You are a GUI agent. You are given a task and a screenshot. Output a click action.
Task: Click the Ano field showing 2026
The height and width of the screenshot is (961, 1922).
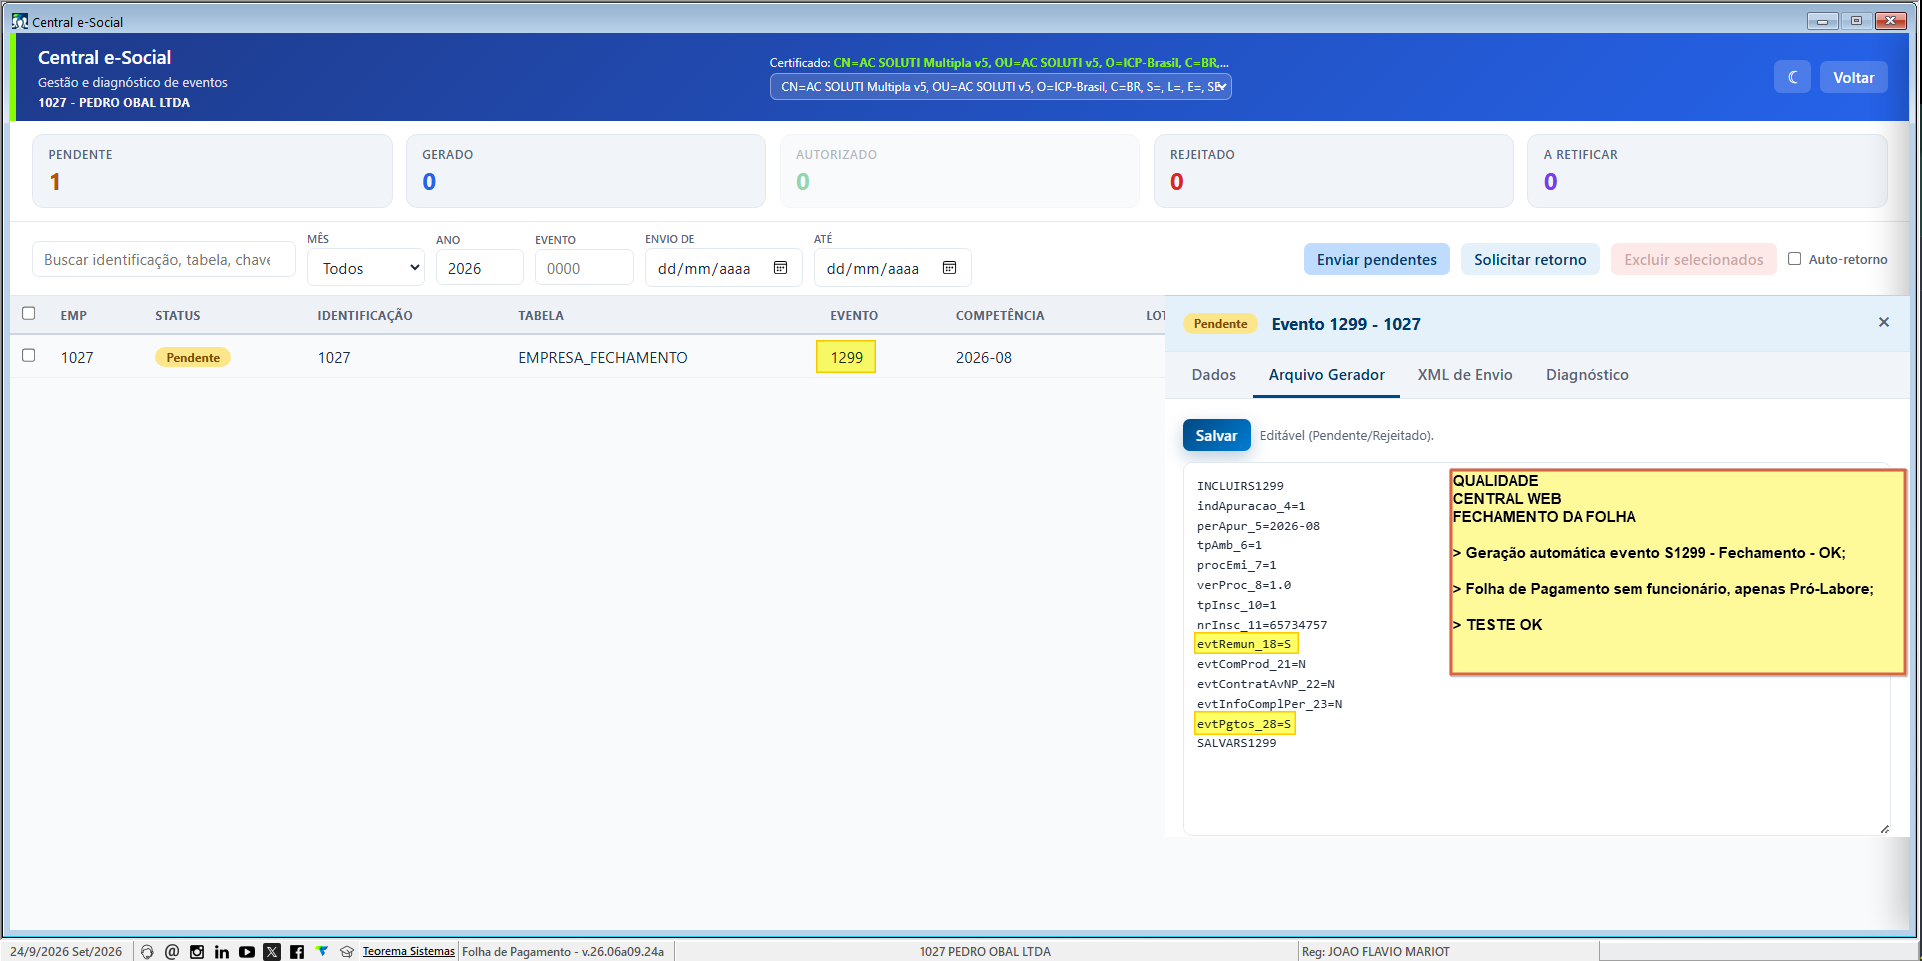click(480, 268)
